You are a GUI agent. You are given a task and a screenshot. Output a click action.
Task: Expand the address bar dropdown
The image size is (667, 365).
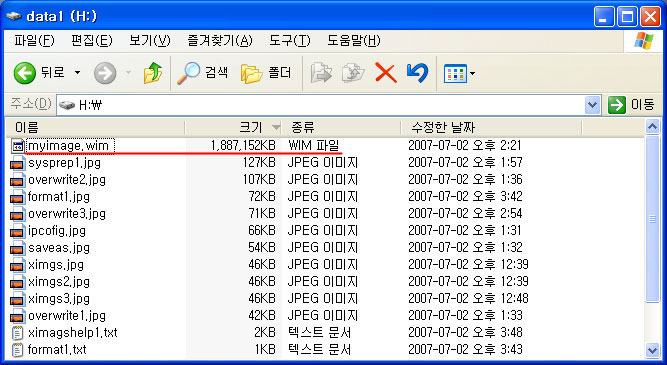click(592, 105)
